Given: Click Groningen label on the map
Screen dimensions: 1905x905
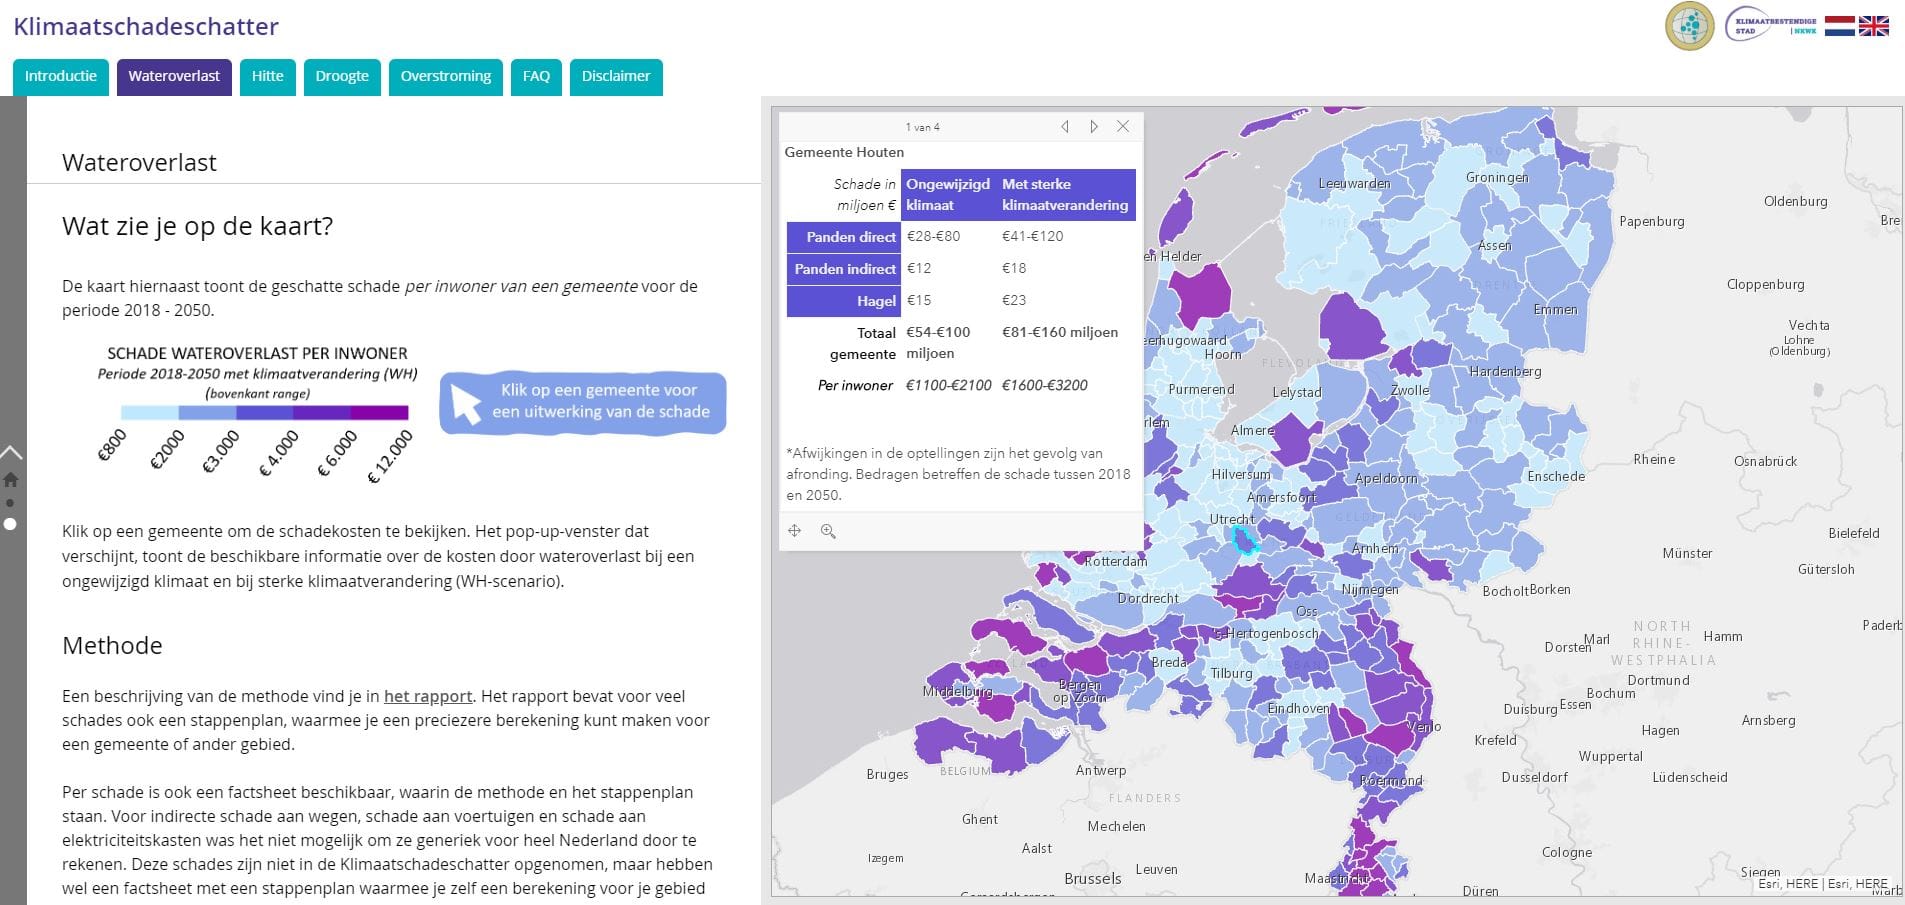Looking at the screenshot, I should tap(1497, 177).
